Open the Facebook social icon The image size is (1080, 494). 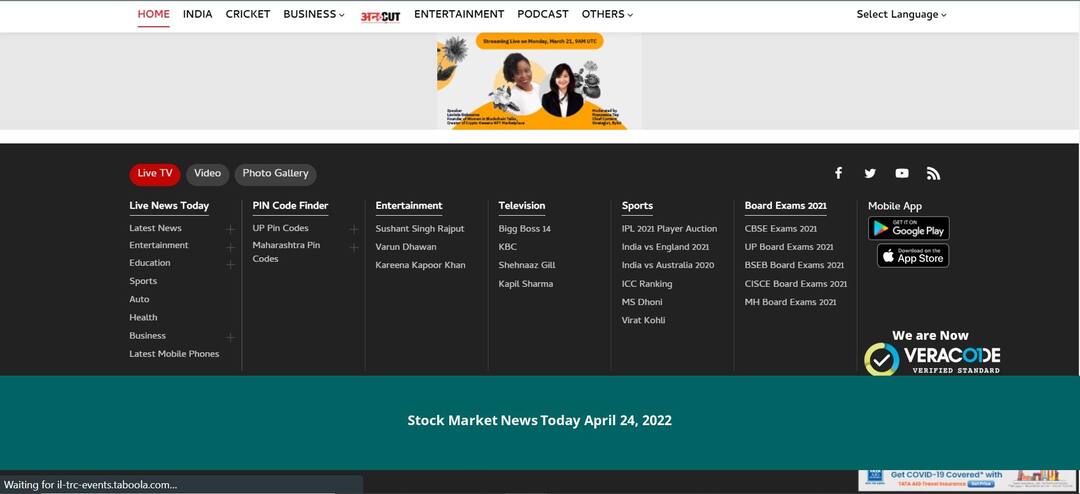838,173
